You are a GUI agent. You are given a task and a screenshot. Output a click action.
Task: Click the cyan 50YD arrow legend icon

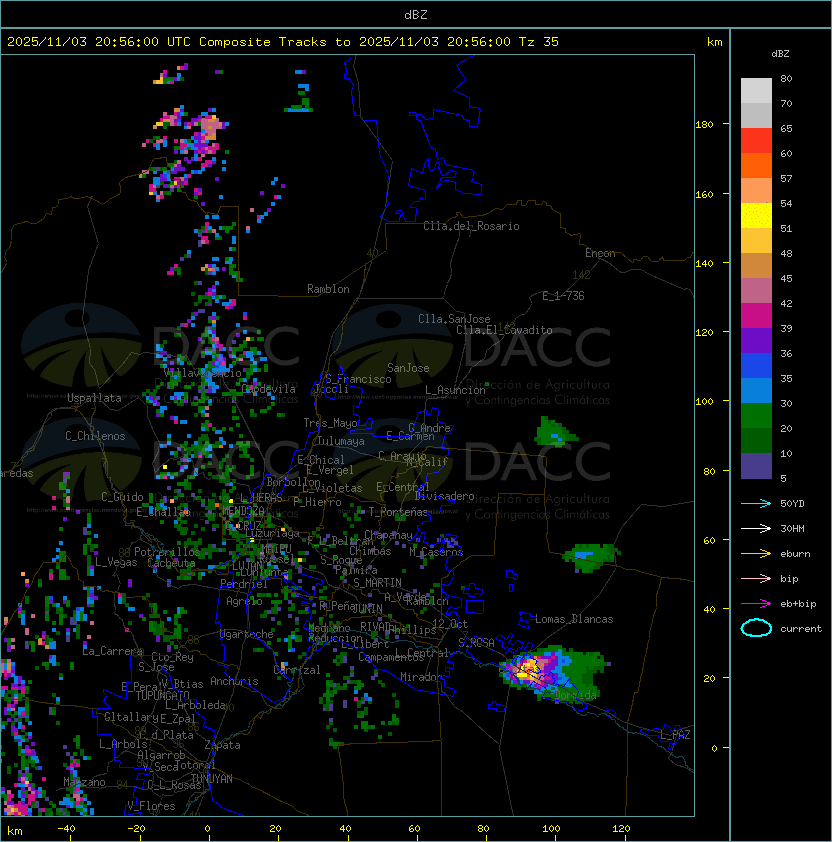(x=756, y=504)
